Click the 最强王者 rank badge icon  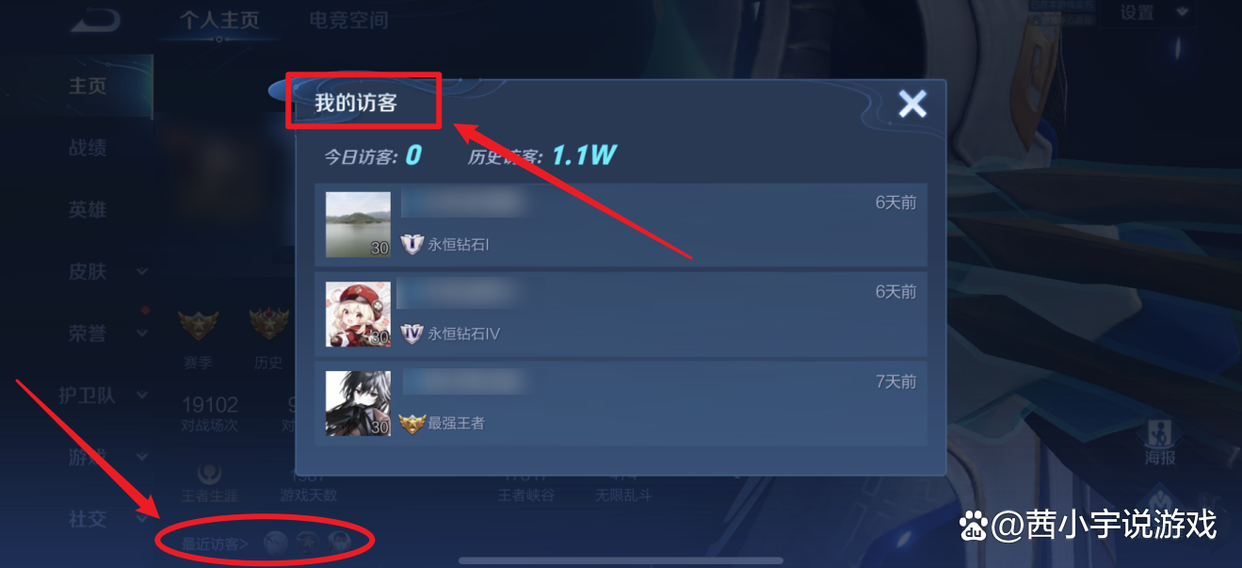412,423
